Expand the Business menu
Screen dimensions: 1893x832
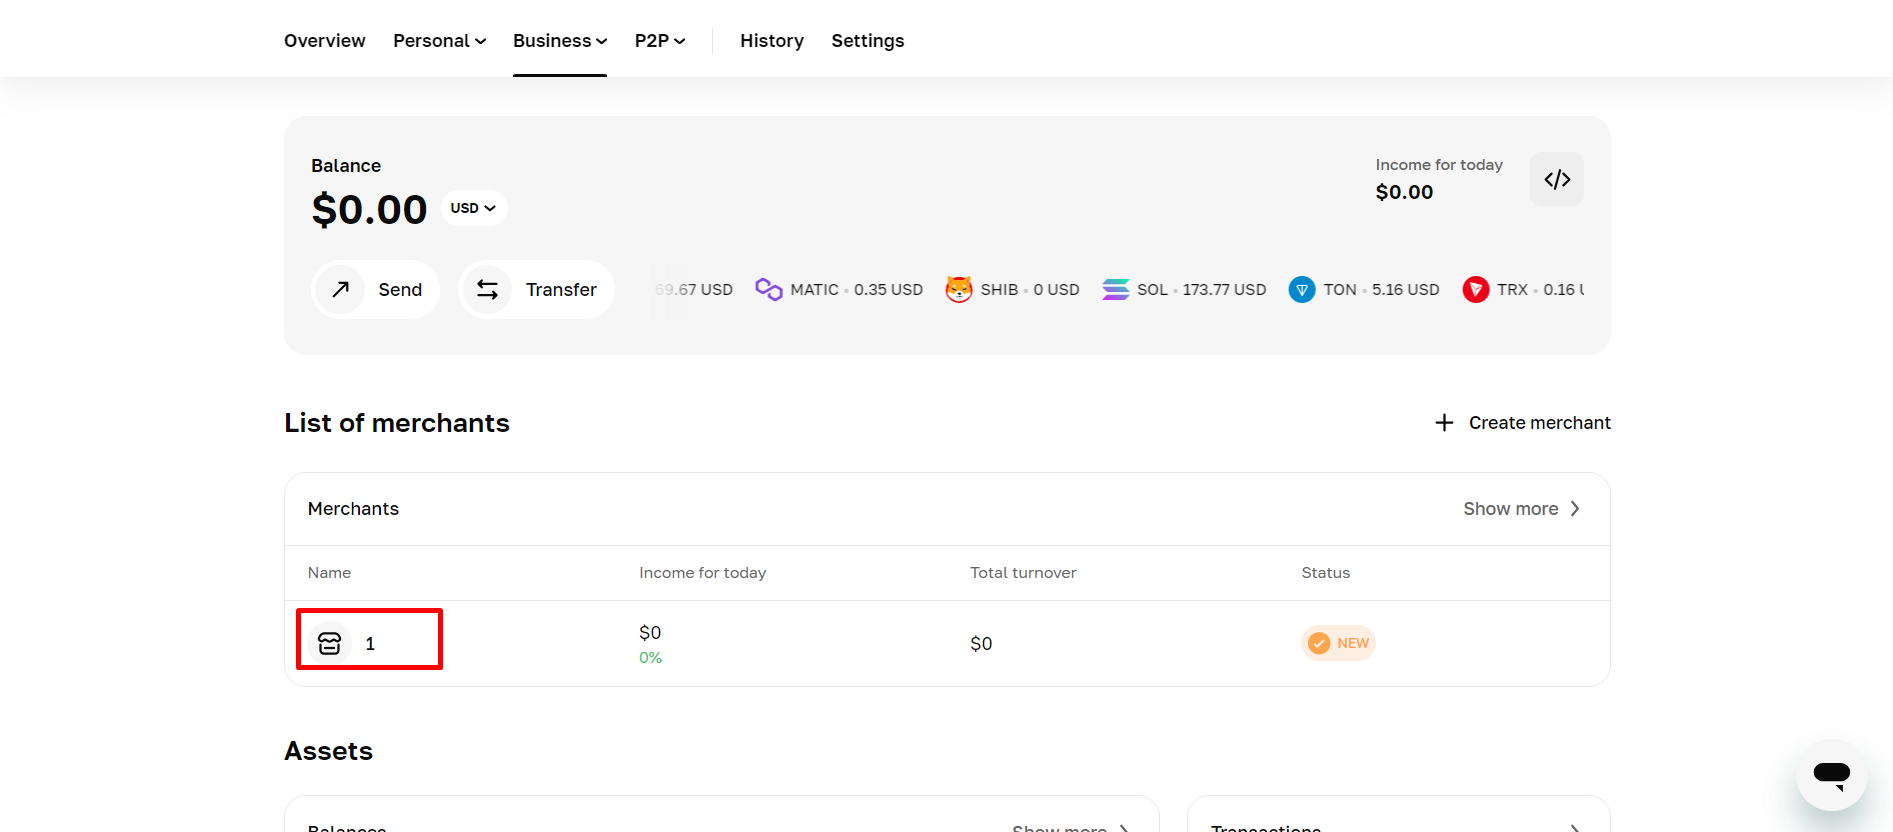coord(559,41)
